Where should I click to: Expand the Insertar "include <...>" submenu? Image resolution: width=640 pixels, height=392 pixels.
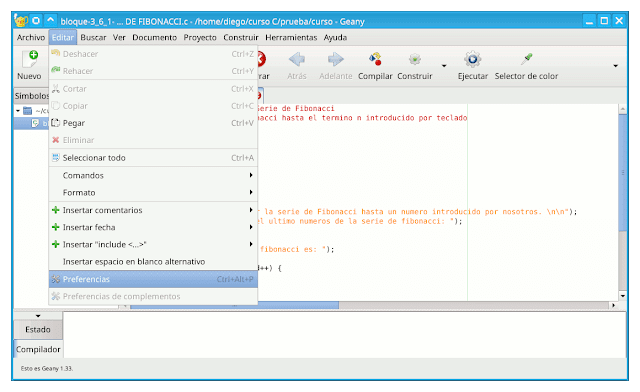153,244
